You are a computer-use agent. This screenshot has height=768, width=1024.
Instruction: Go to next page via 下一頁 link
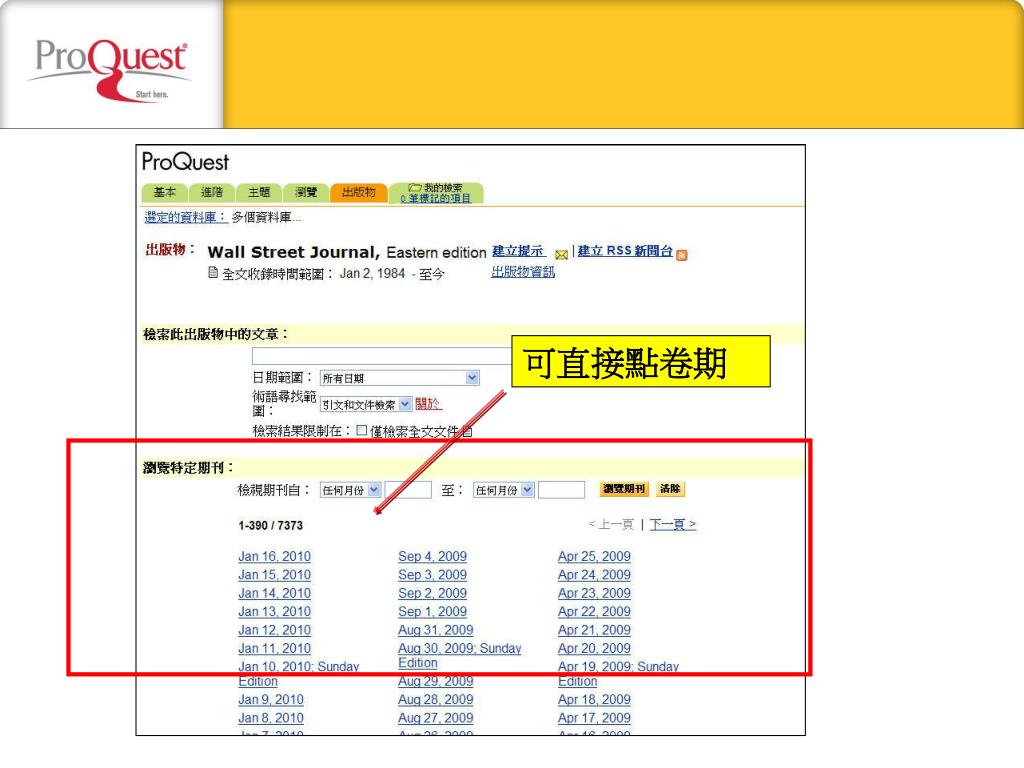point(673,524)
